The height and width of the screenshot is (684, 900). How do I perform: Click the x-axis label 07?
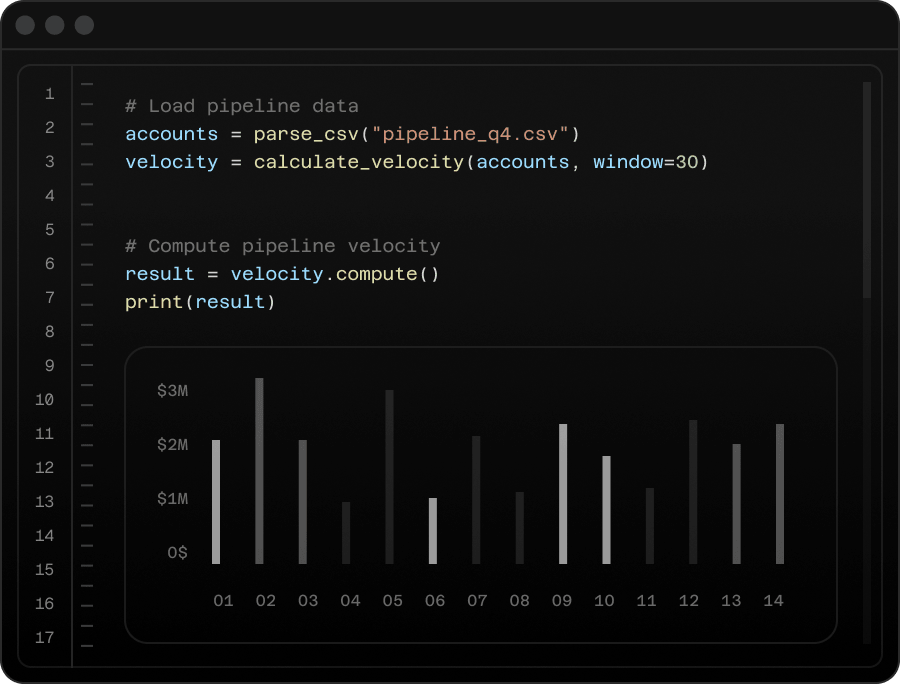(x=477, y=601)
